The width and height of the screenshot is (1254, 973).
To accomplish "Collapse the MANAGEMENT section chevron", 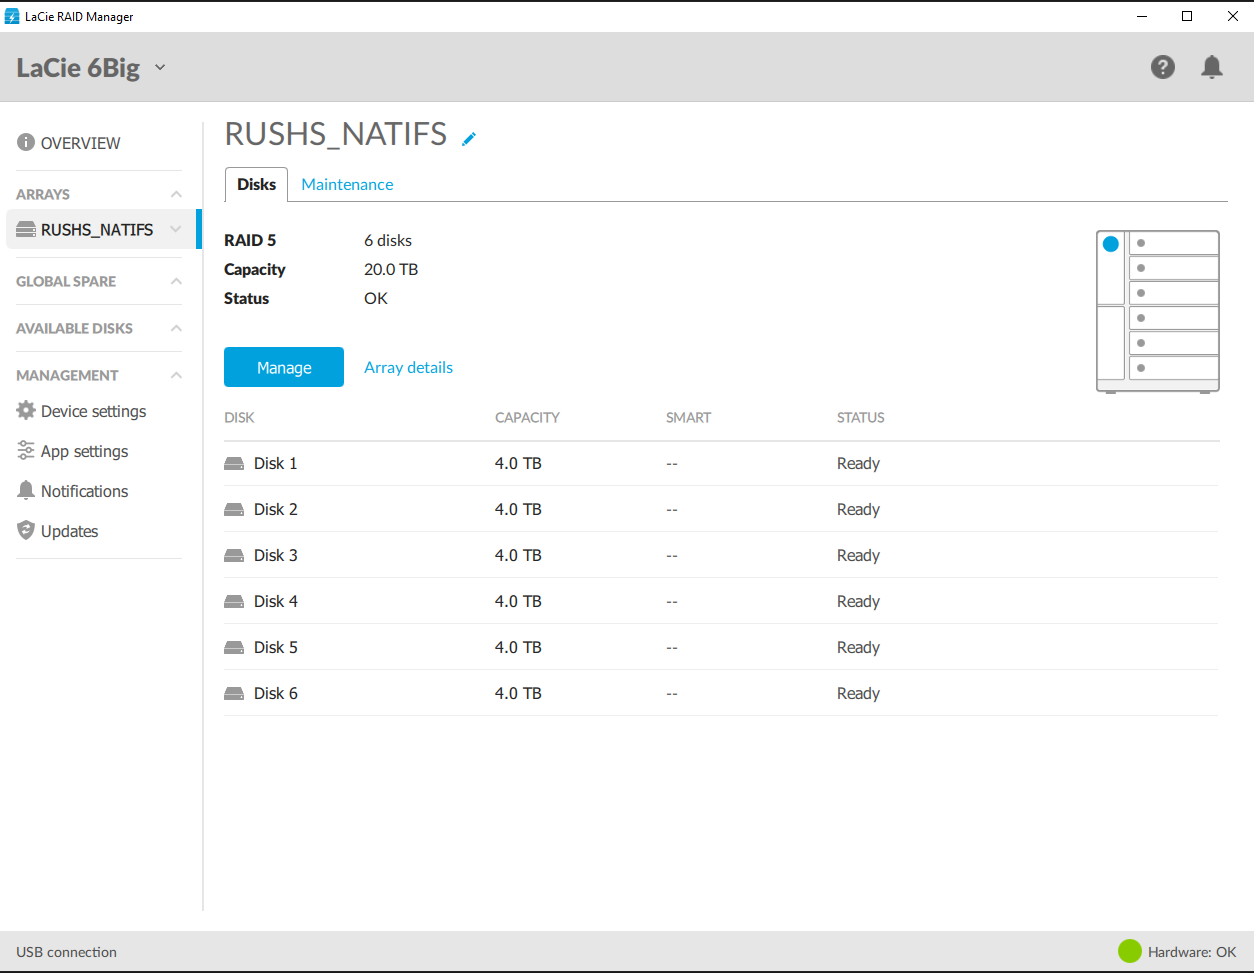I will (176, 375).
